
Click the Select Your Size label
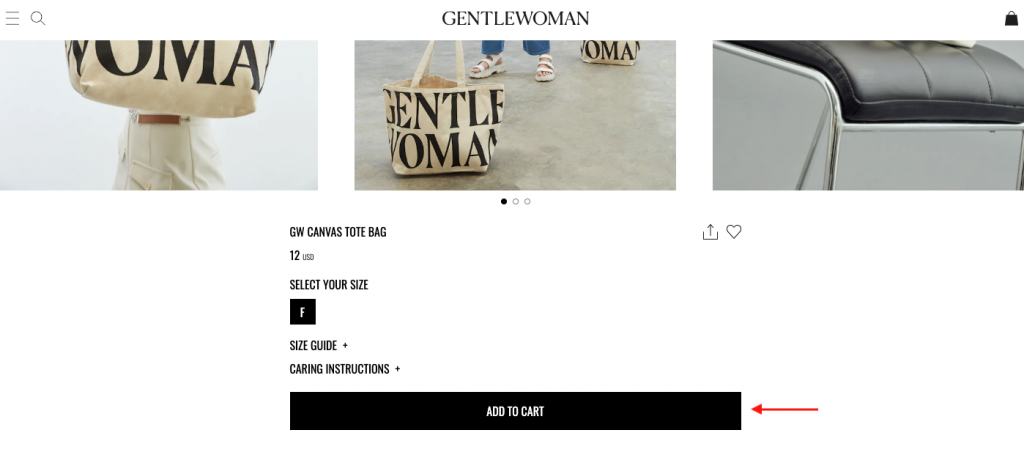click(329, 285)
